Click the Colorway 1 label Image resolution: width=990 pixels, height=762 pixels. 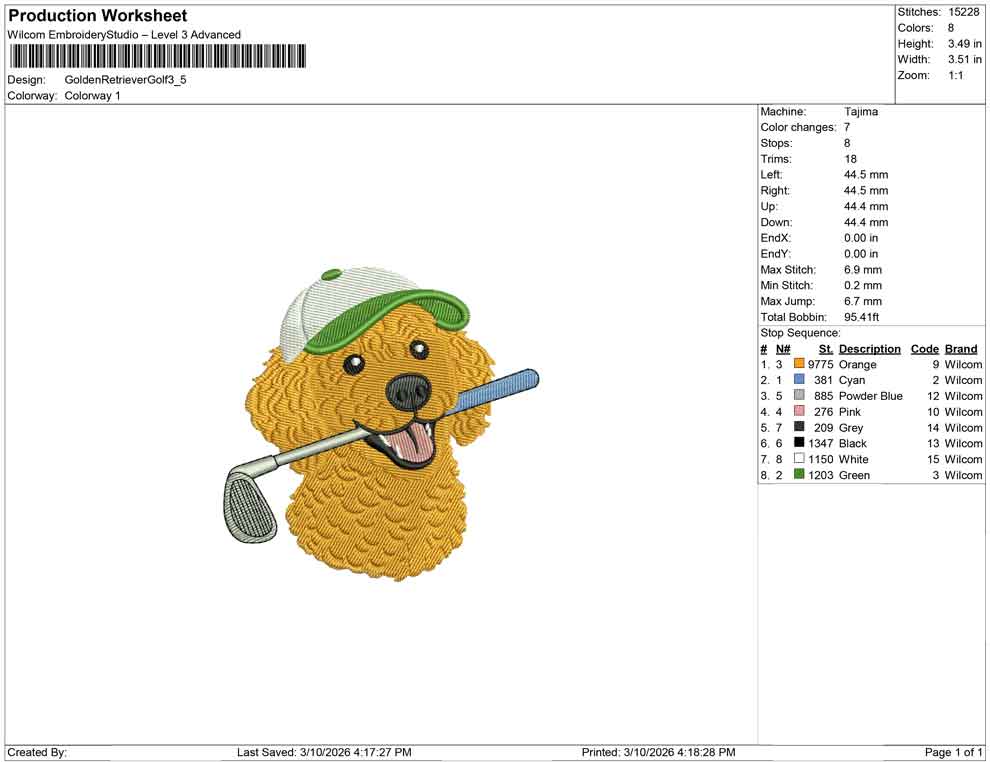coord(93,96)
